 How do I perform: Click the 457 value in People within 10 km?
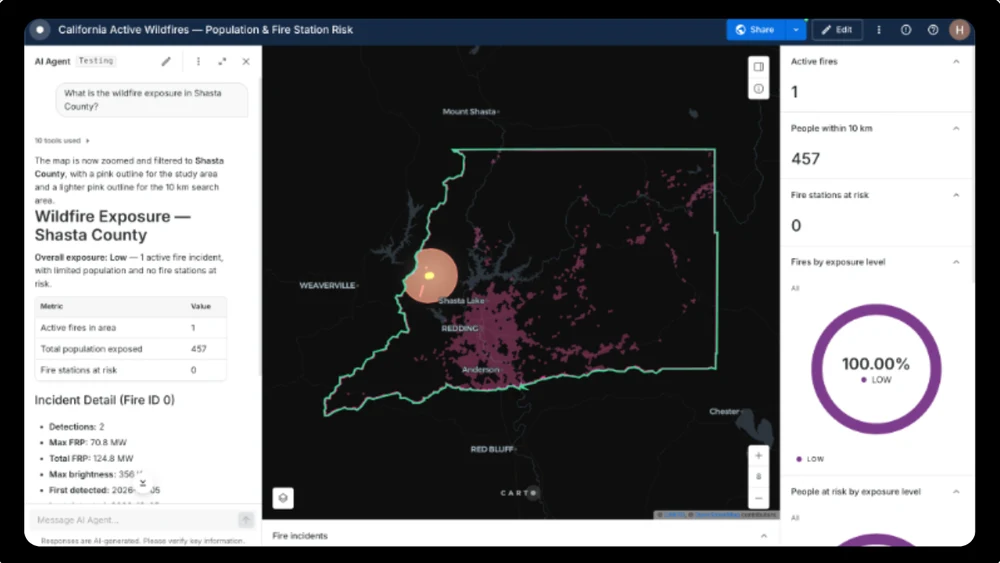coord(805,159)
